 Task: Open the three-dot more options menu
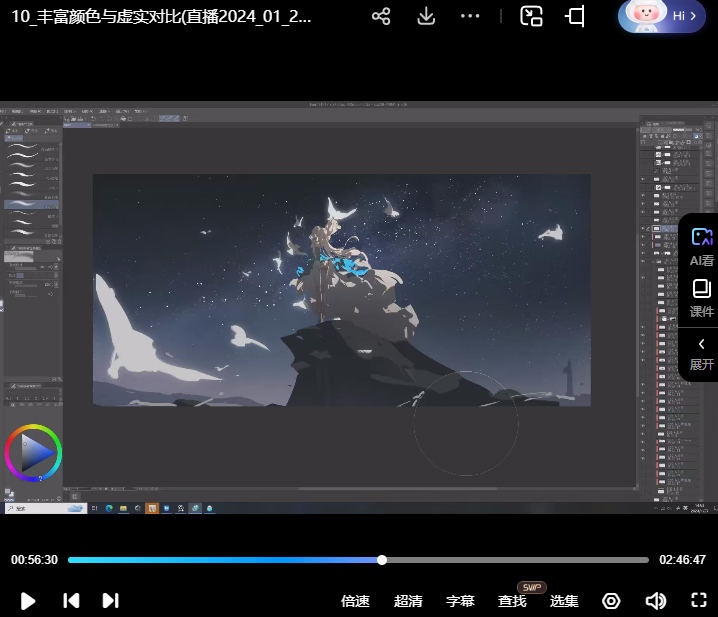pyautogui.click(x=470, y=16)
